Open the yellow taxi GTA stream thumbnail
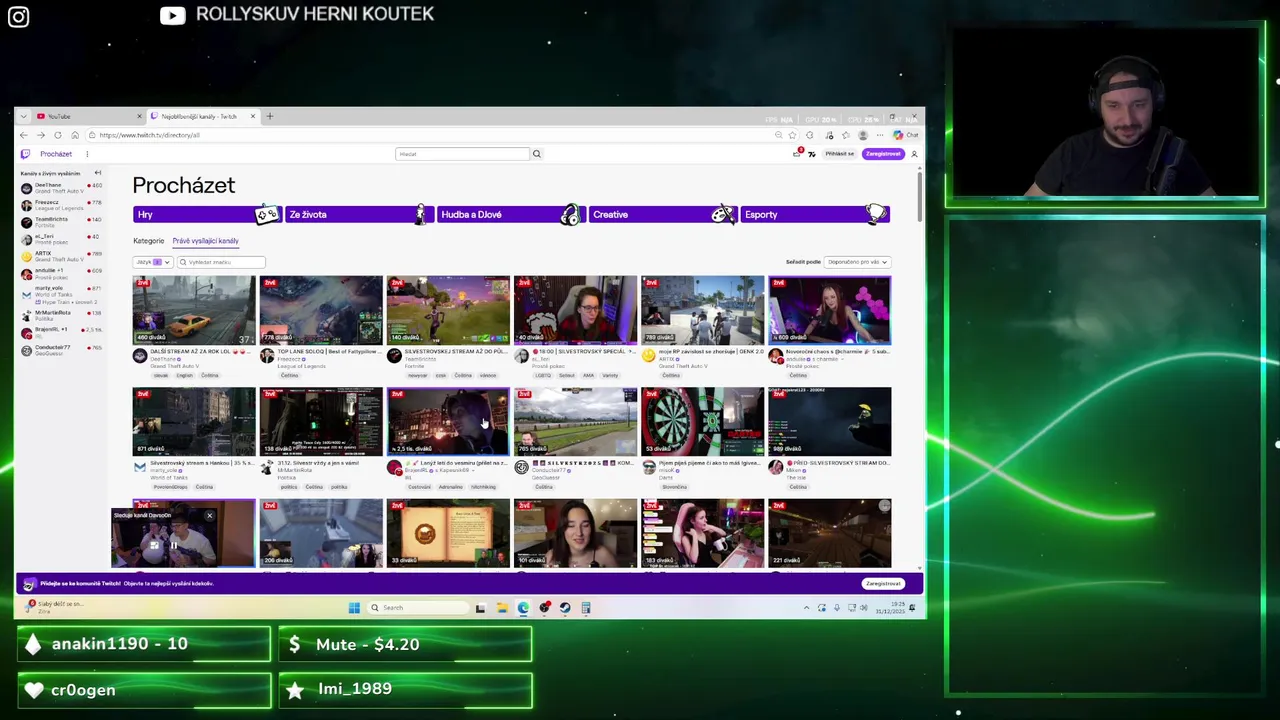The height and width of the screenshot is (720, 1280). [194, 310]
